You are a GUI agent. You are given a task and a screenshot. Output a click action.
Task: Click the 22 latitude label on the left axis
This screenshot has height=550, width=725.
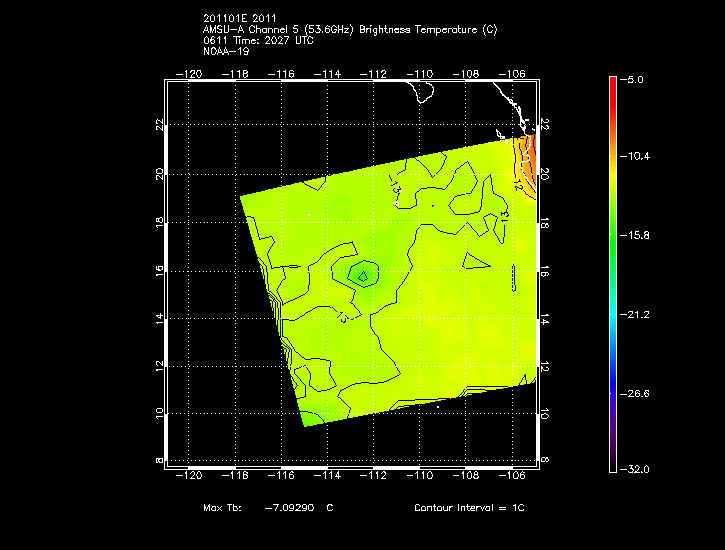point(160,125)
